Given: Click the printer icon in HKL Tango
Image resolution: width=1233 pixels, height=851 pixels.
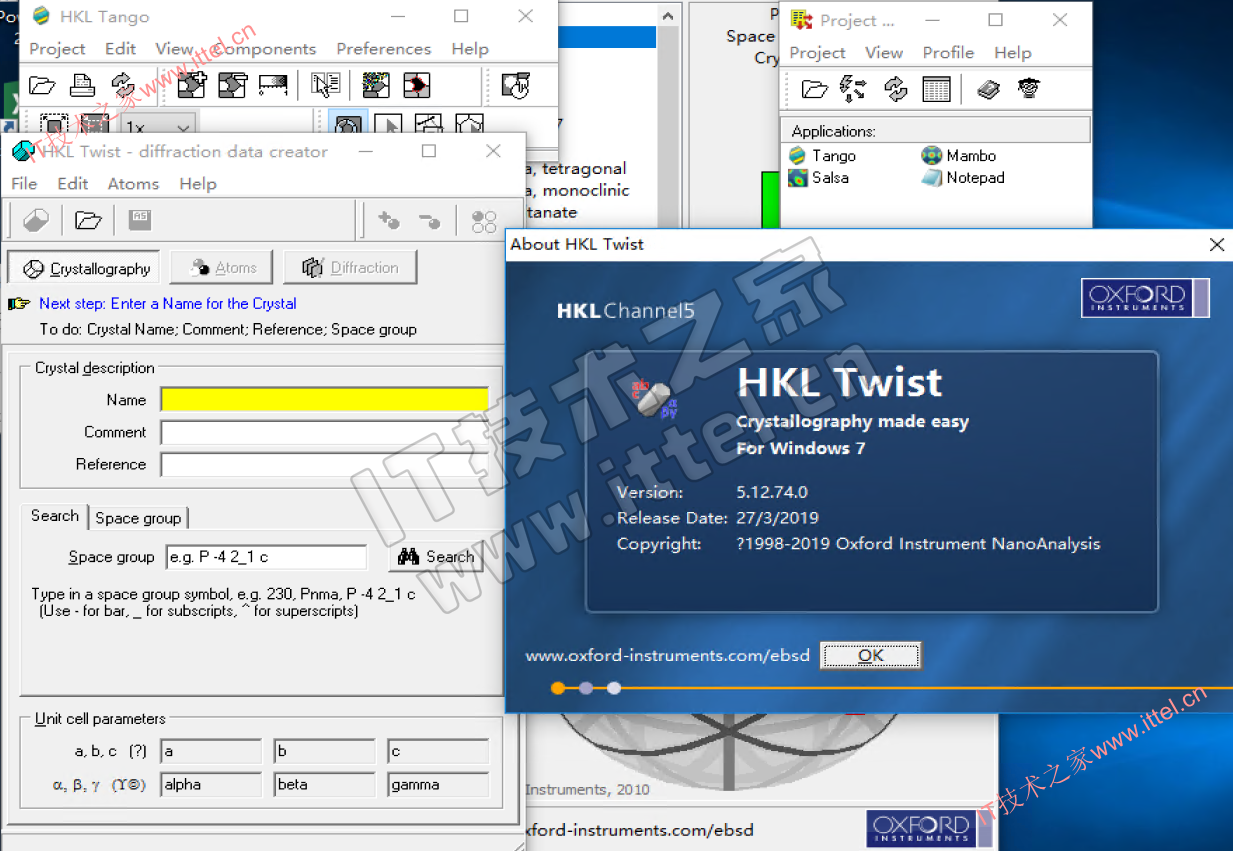Looking at the screenshot, I should tap(82, 85).
